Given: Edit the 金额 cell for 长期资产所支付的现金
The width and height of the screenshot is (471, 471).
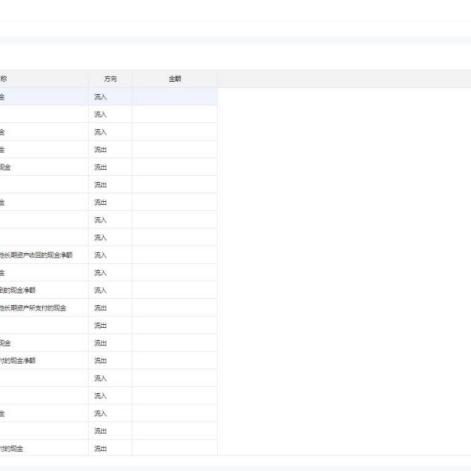Looking at the screenshot, I should pyautogui.click(x=175, y=308).
